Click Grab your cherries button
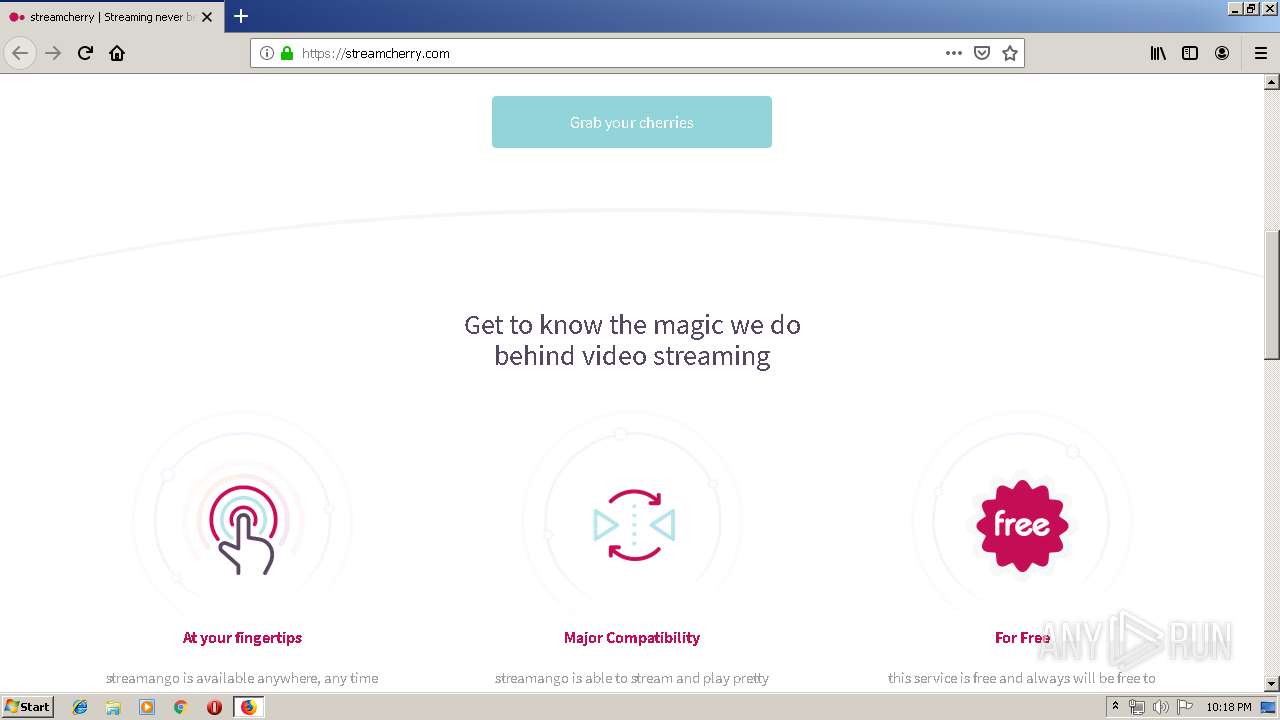Viewport: 1280px width, 720px height. 632,122
